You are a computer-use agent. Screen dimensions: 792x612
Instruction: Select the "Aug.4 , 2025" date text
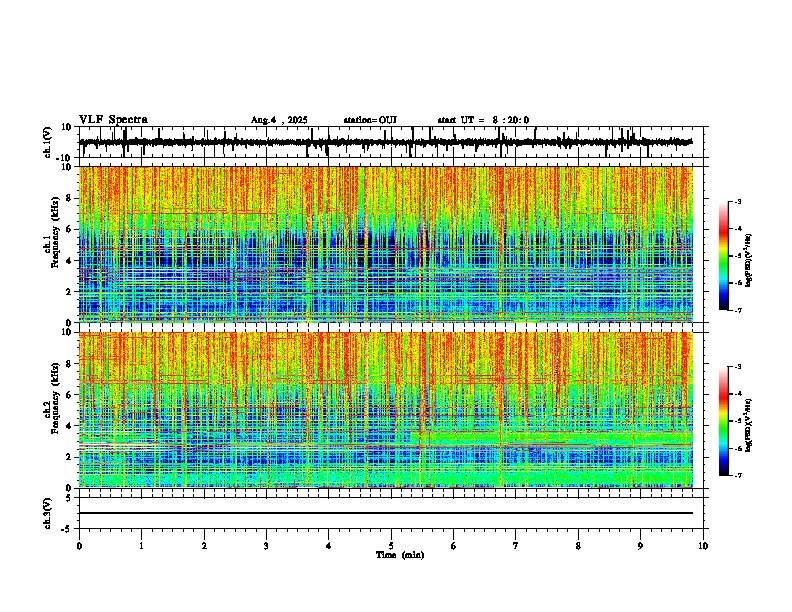coord(279,120)
